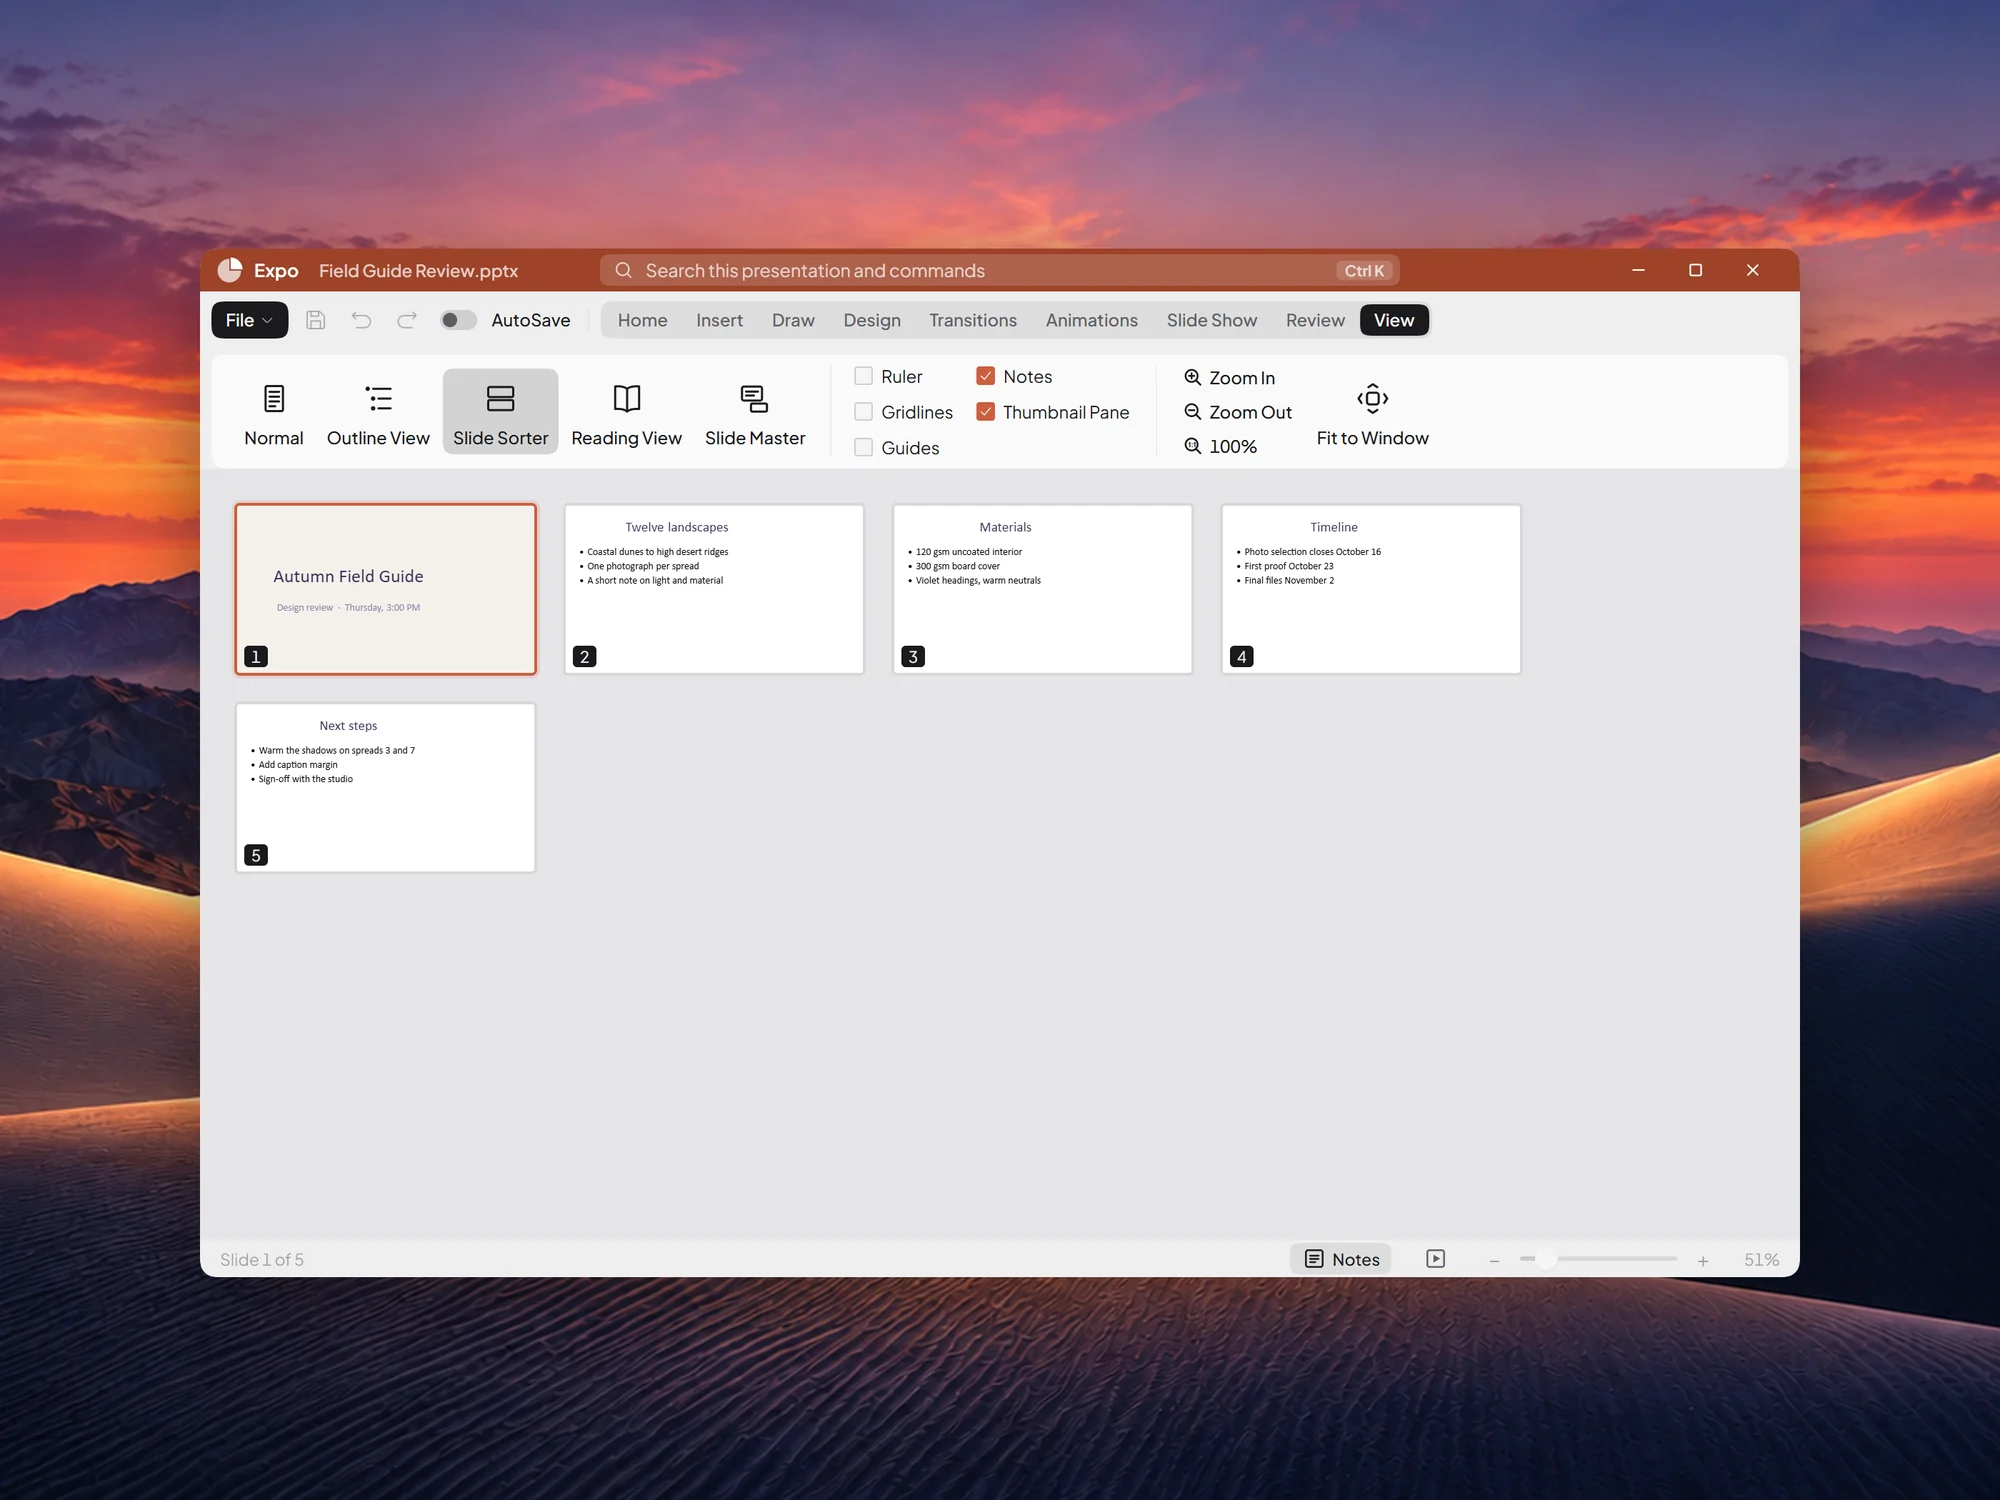Open Slide Master view
2000x1500 pixels.
755,412
